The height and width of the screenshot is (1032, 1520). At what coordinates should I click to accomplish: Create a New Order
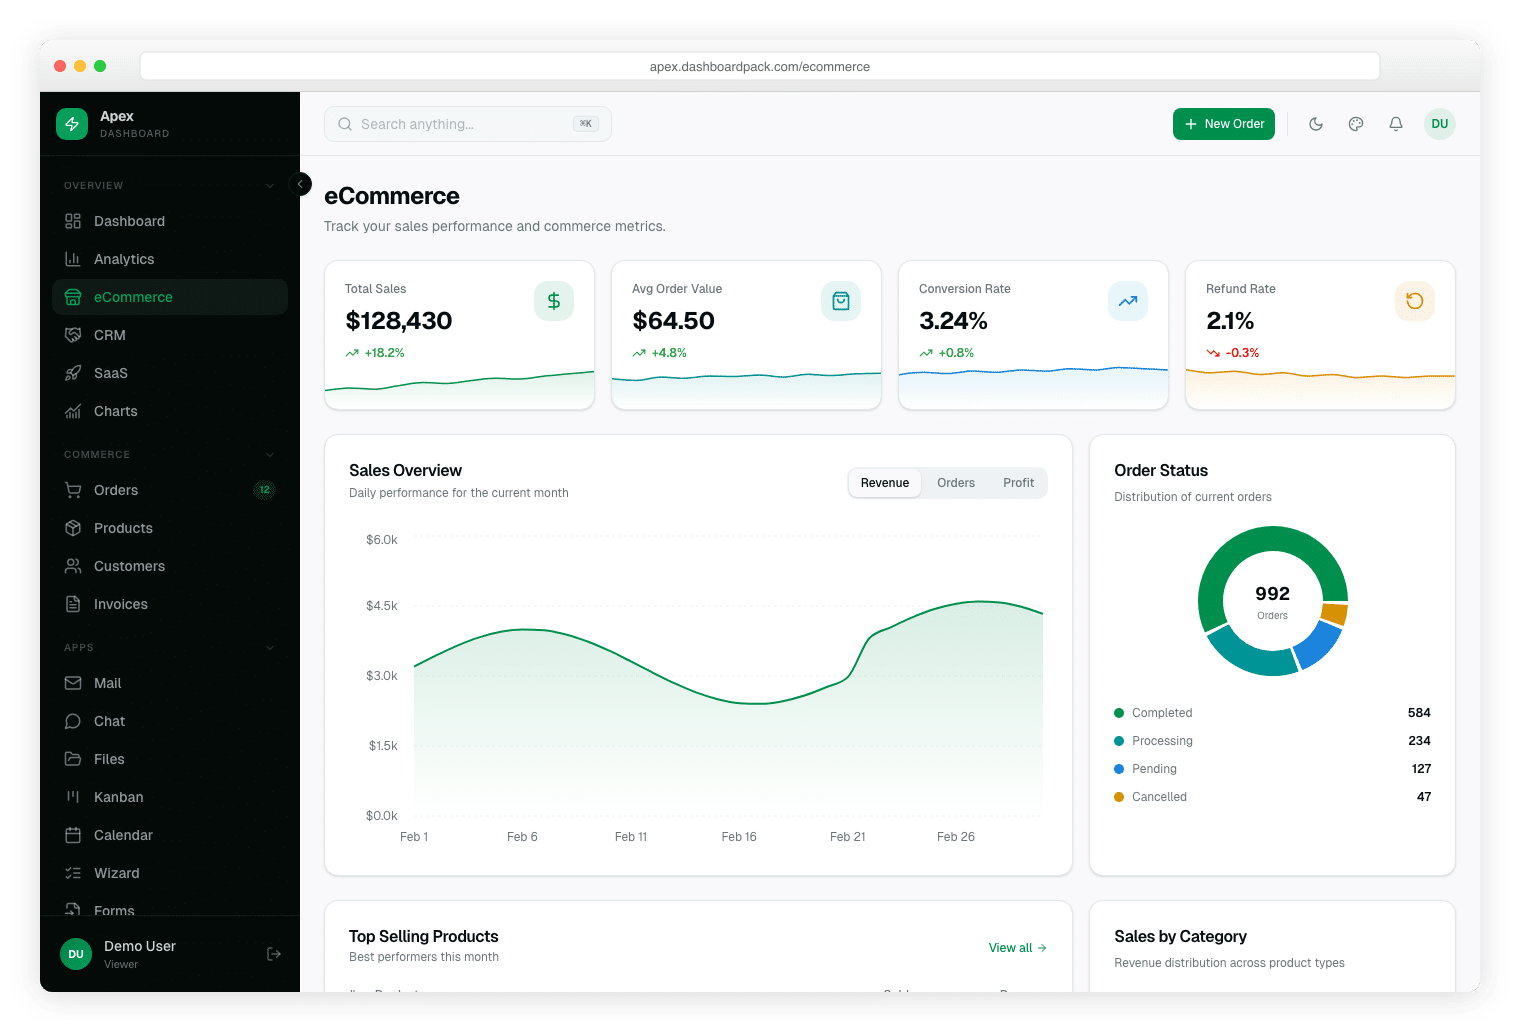click(x=1223, y=123)
